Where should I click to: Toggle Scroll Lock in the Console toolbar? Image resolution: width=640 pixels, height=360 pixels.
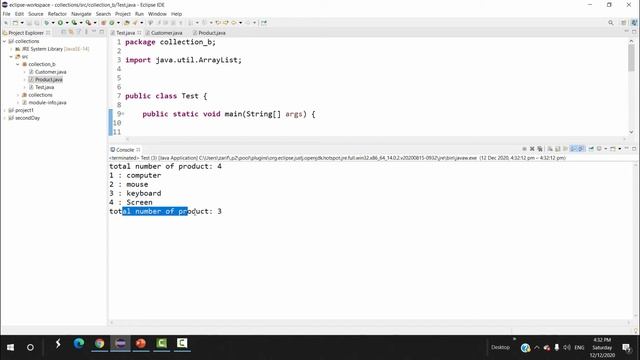[x=558, y=149]
